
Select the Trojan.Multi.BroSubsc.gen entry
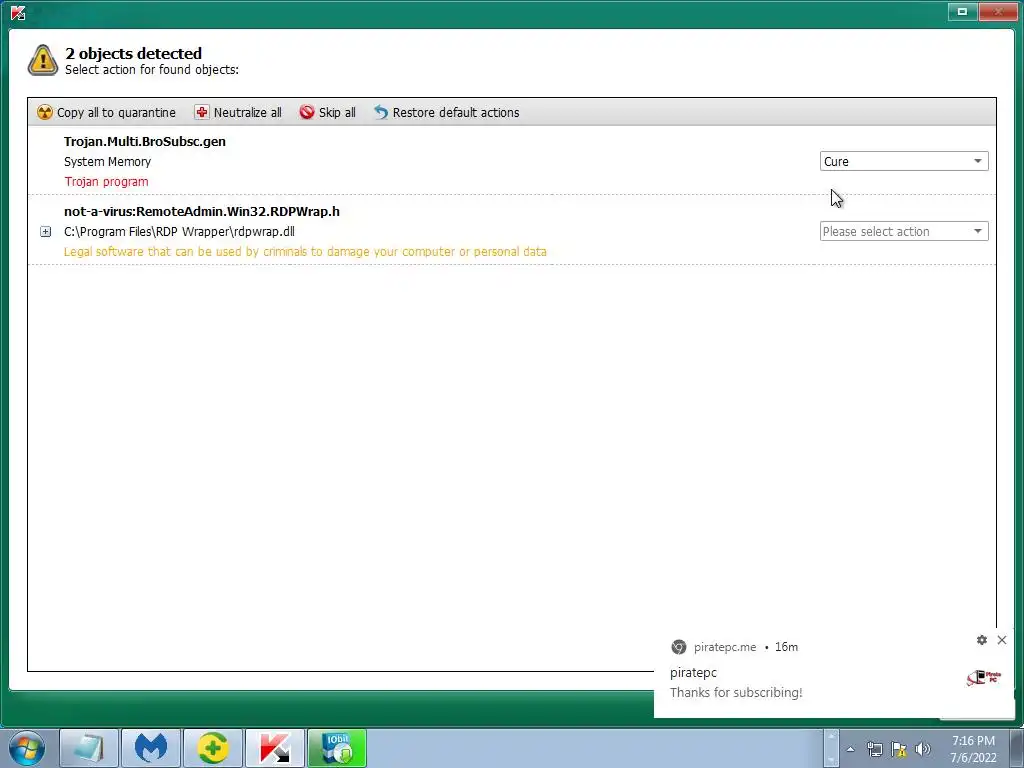[x=145, y=141]
